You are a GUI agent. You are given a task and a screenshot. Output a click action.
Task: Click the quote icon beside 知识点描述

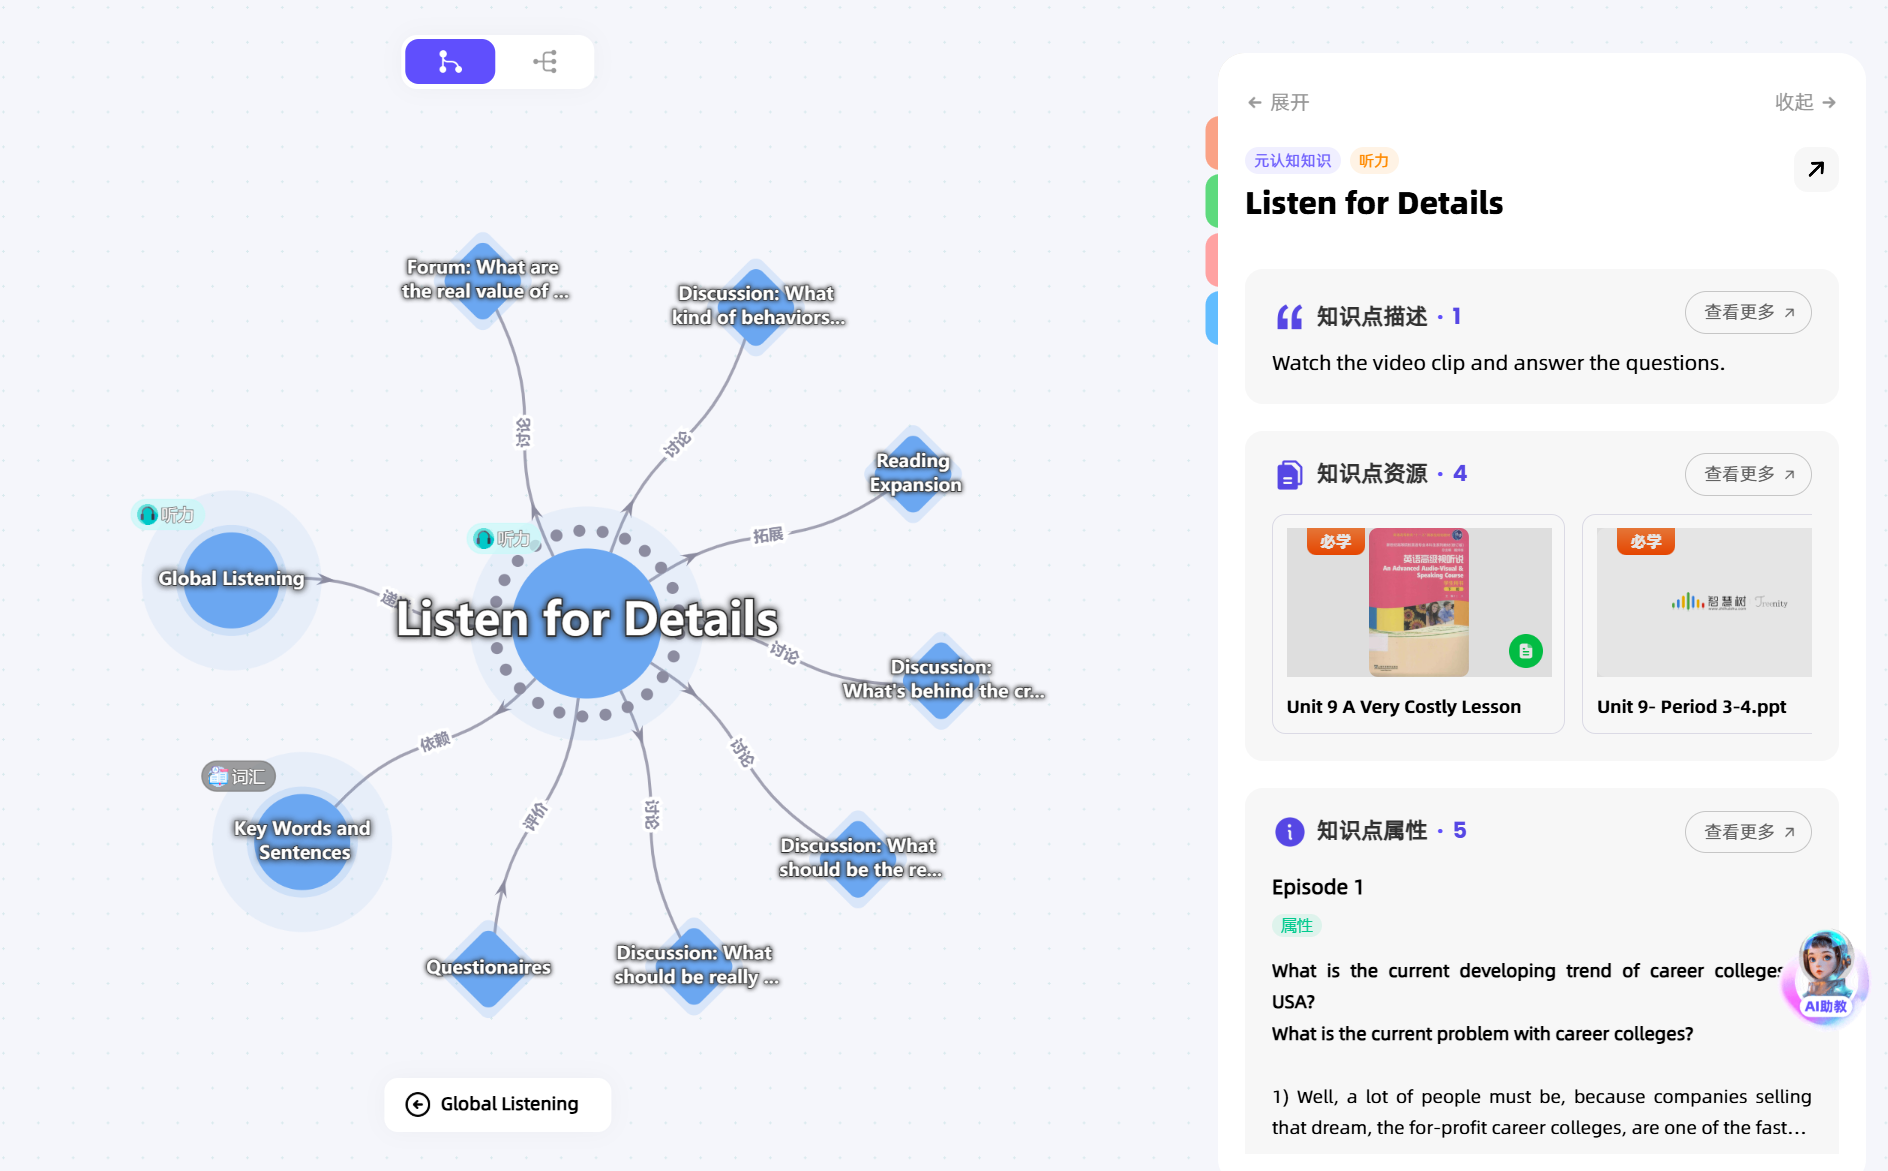coord(1289,317)
